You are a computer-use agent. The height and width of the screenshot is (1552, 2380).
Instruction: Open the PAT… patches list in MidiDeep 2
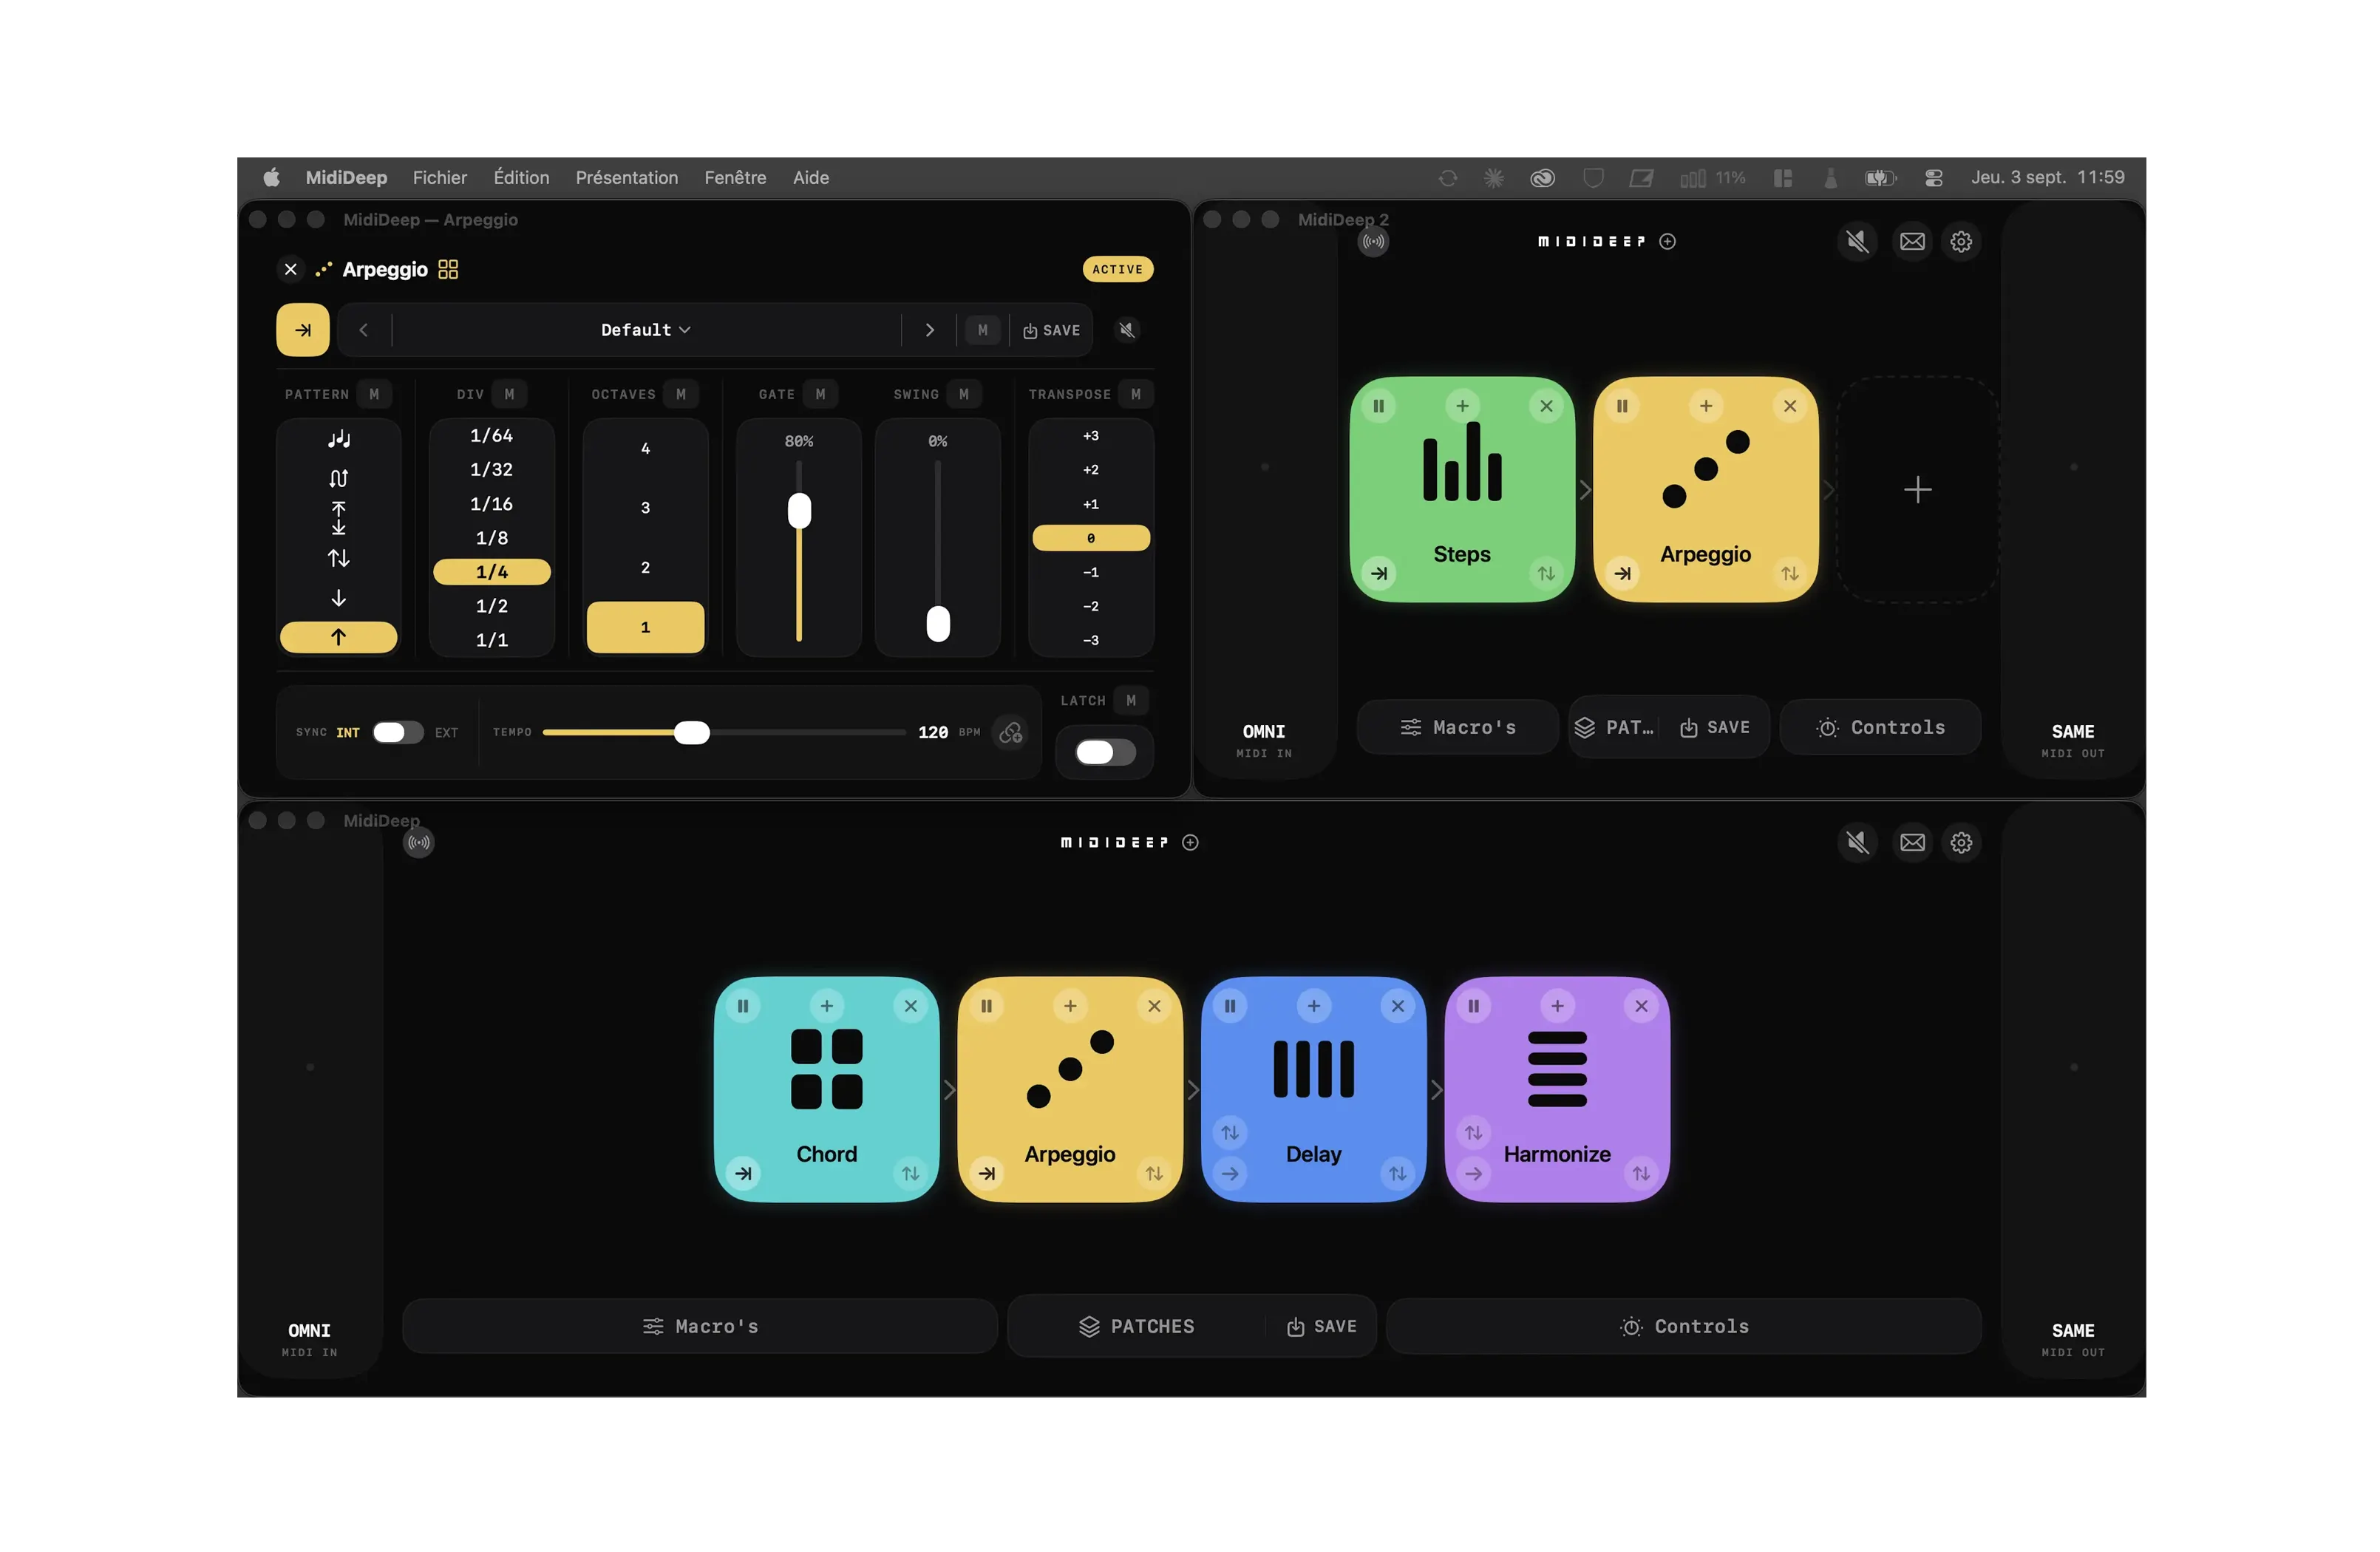click(1614, 728)
